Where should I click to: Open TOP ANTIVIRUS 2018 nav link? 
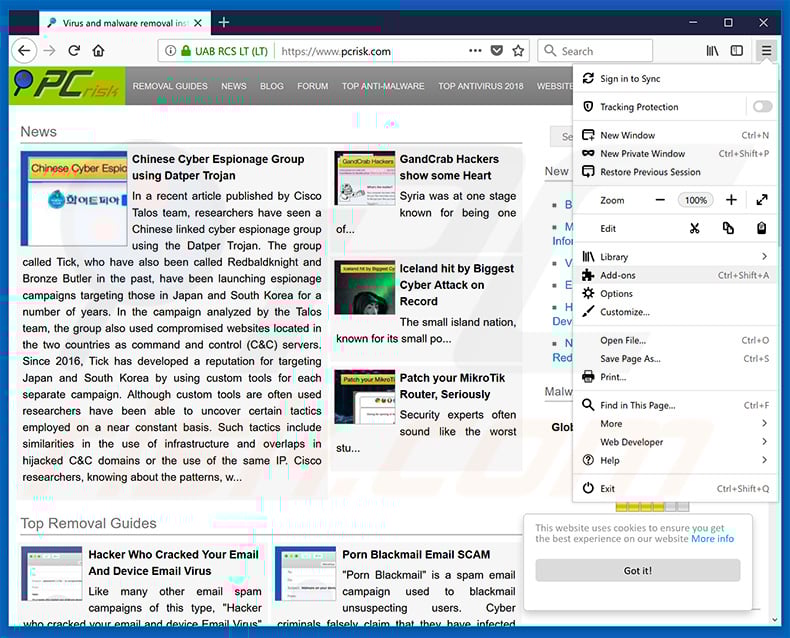(x=481, y=86)
